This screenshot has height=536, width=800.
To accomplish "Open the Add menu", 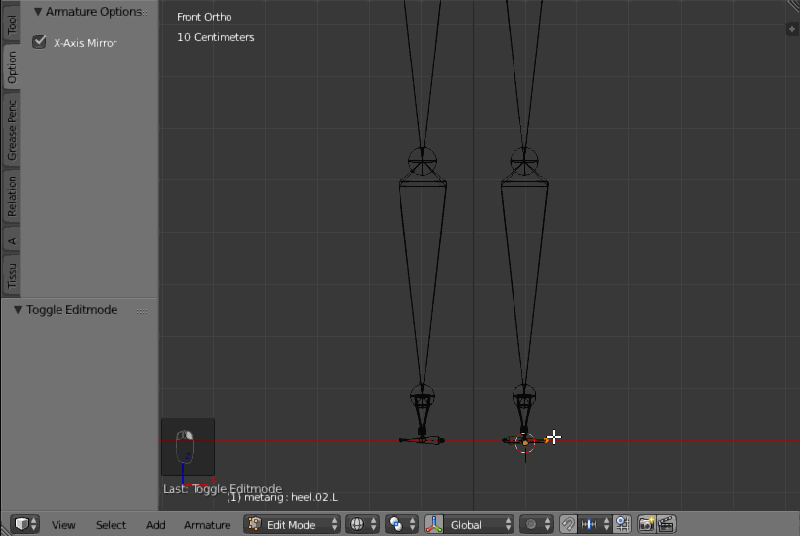I will coord(156,525).
